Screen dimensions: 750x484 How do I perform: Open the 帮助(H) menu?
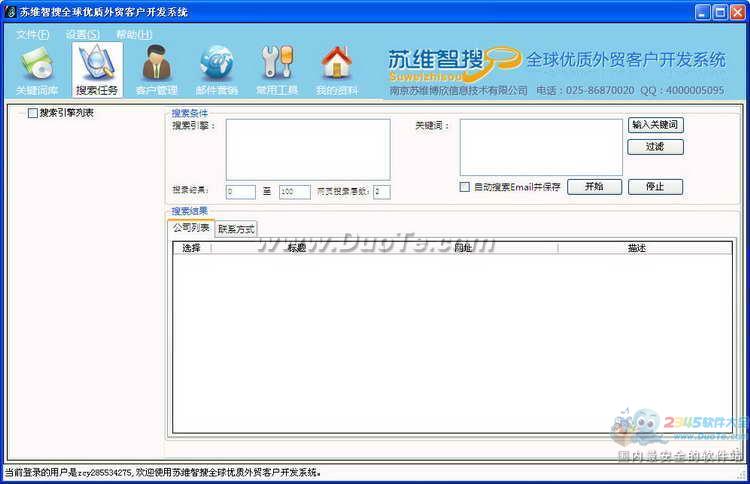pyautogui.click(x=134, y=34)
